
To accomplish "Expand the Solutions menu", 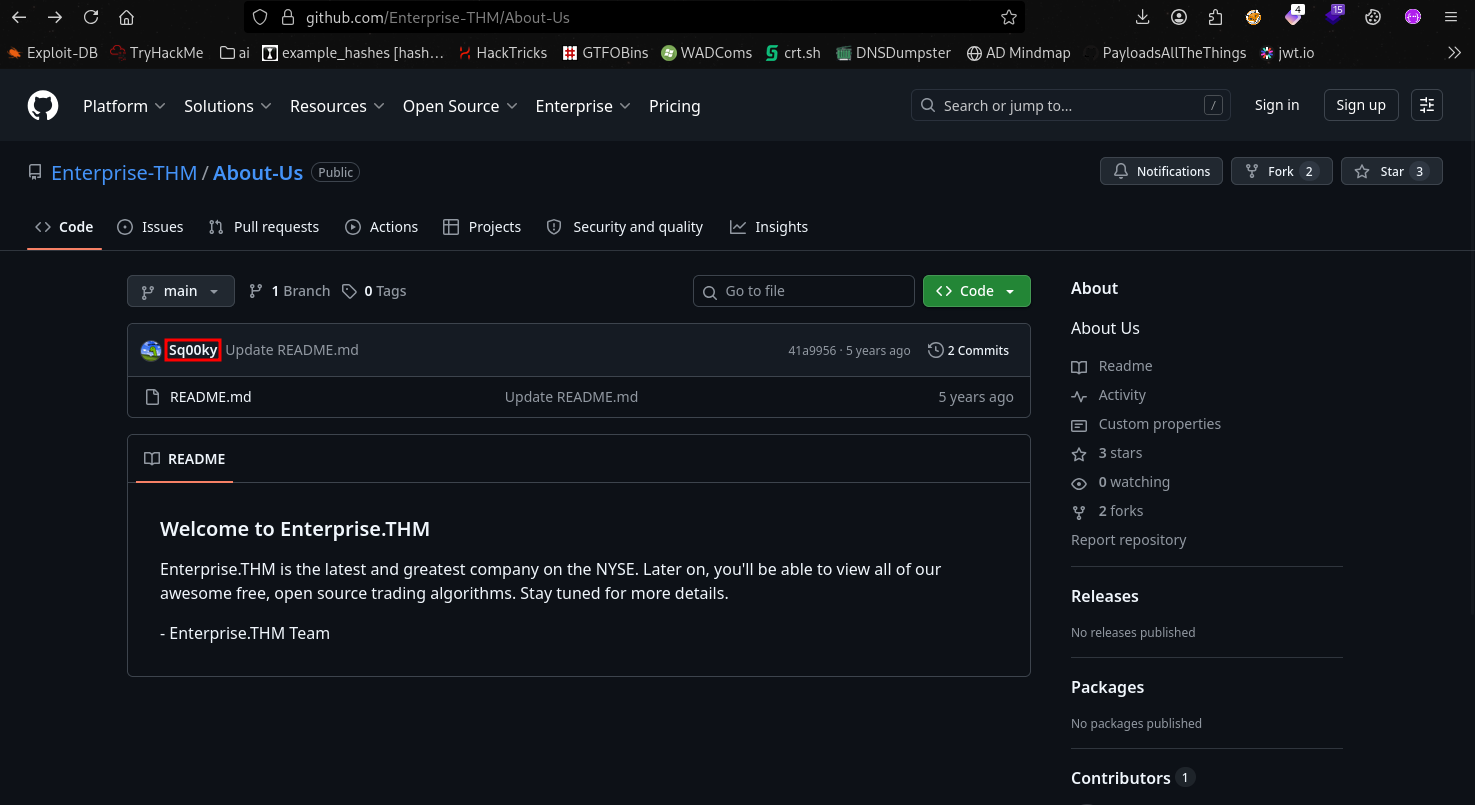I will [228, 106].
